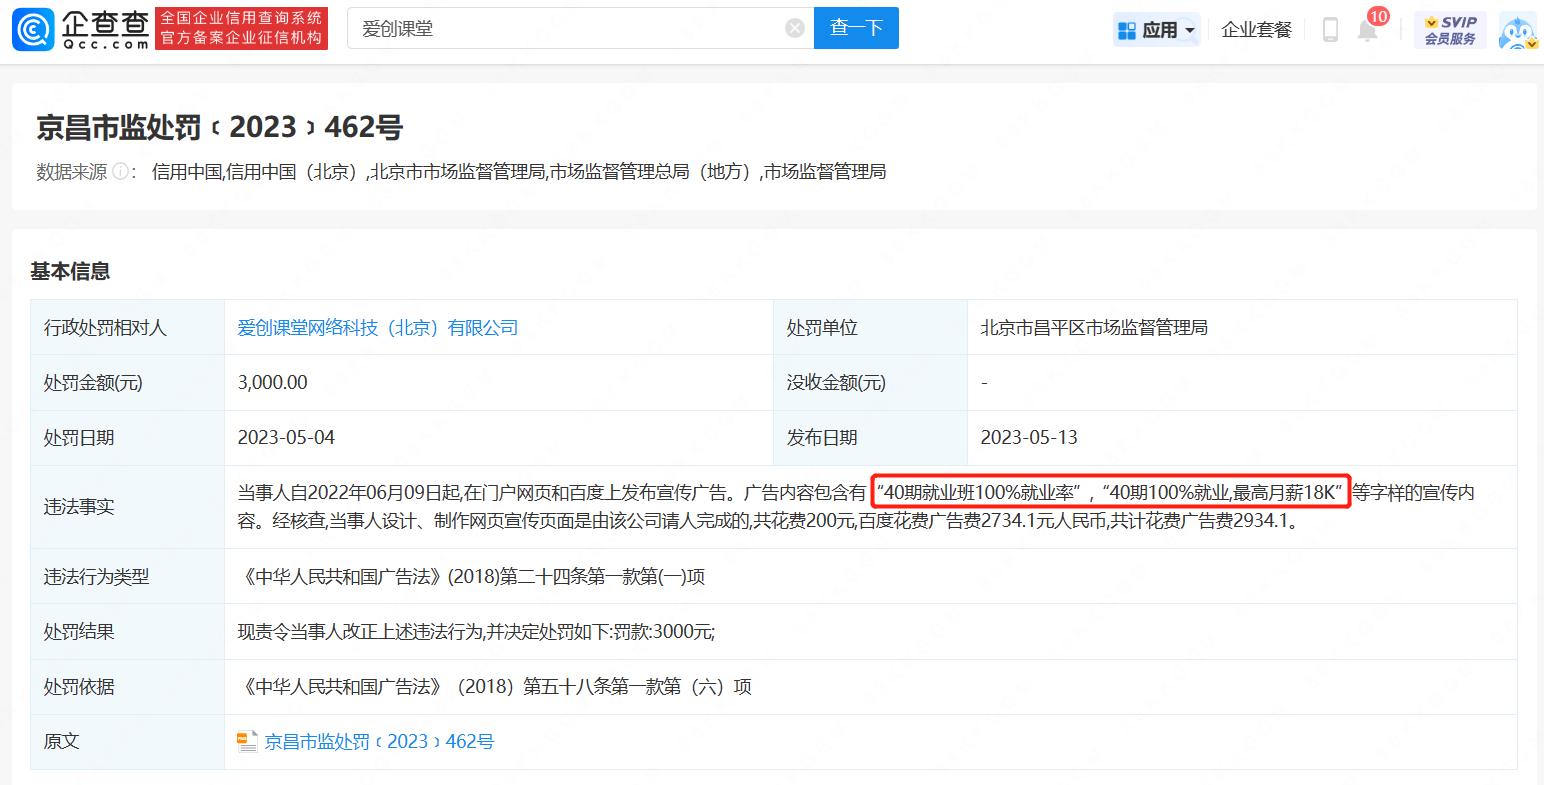The height and width of the screenshot is (785, 1544).
Task: Expand the 应用 dropdown arrow
Action: coord(1190,30)
